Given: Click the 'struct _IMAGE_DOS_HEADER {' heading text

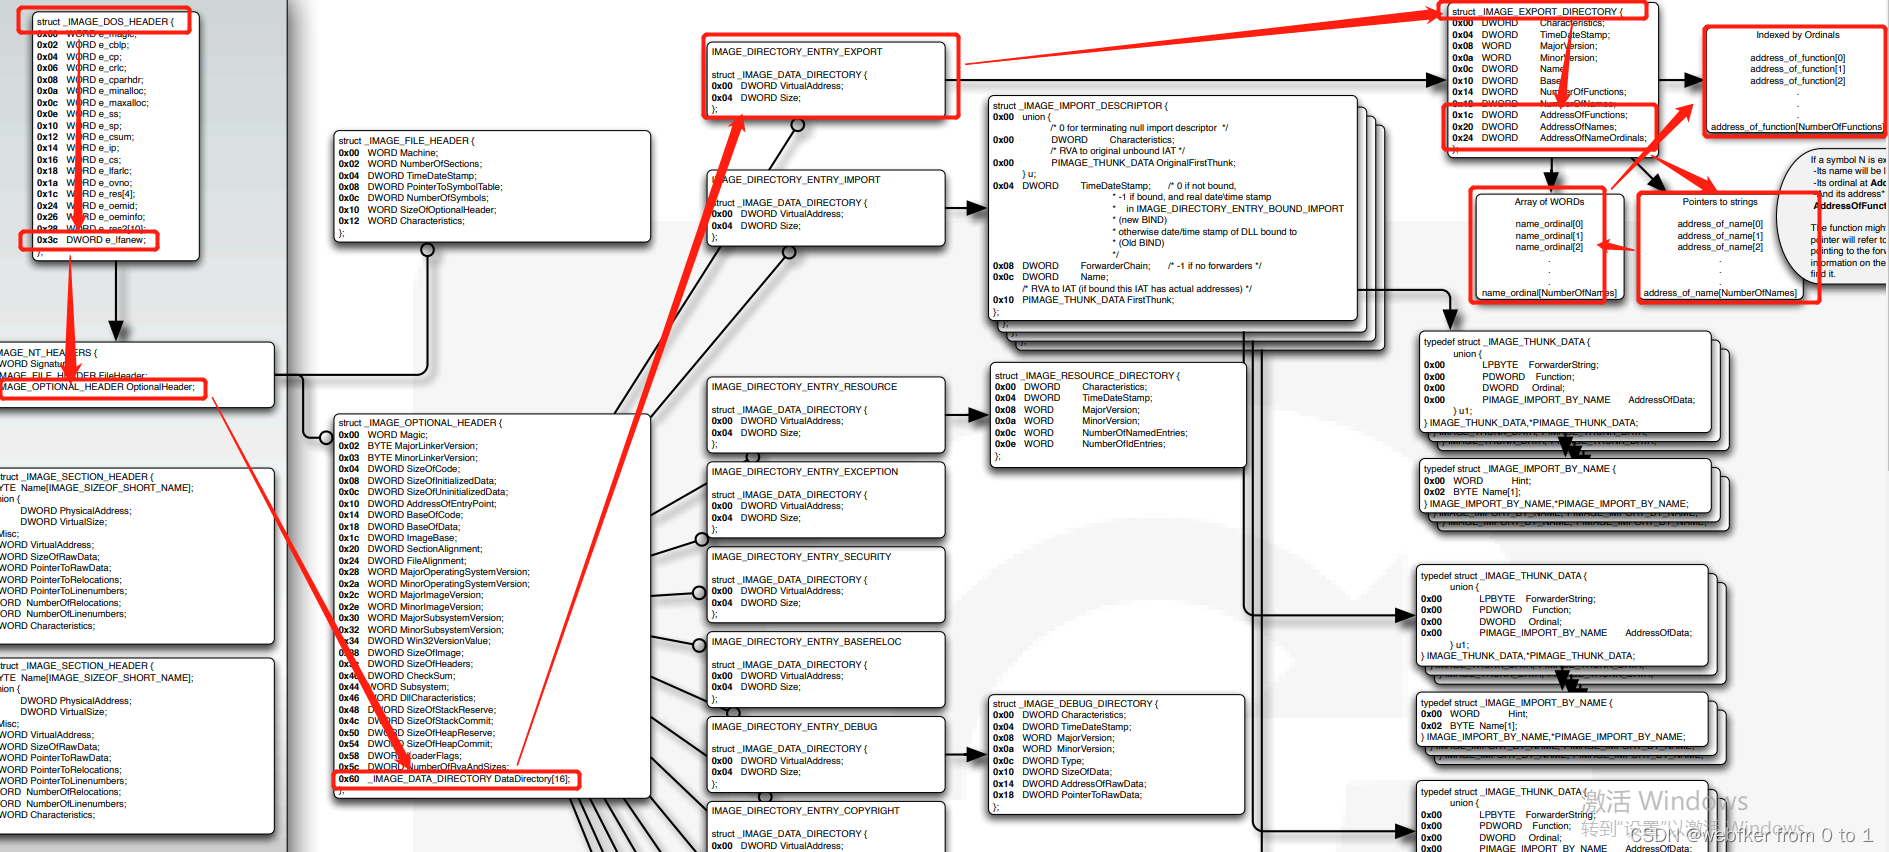Looking at the screenshot, I should click(105, 22).
